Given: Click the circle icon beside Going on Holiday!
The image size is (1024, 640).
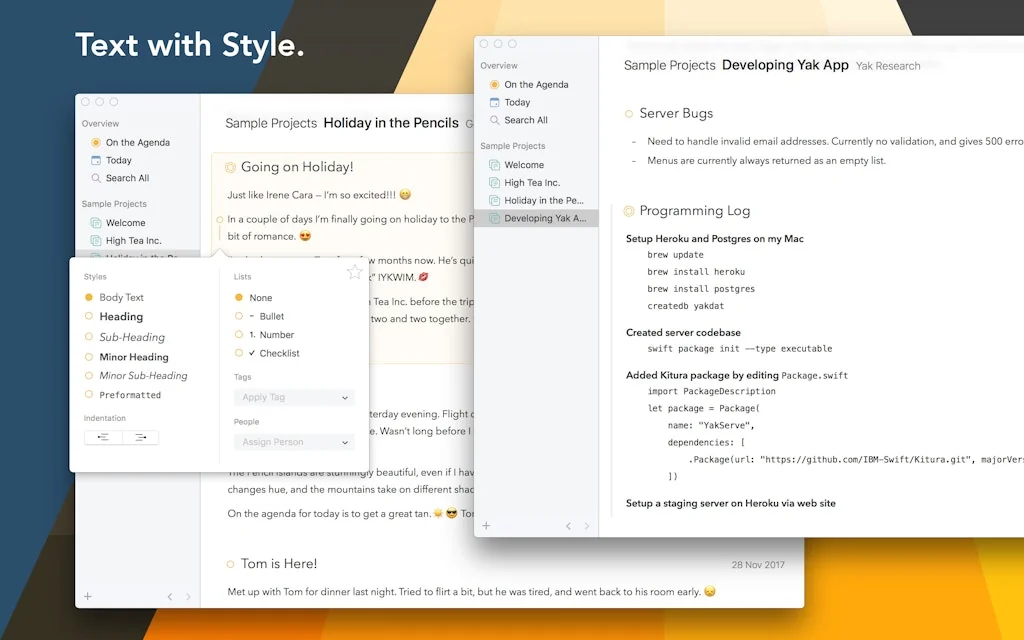Looking at the screenshot, I should pos(230,168).
